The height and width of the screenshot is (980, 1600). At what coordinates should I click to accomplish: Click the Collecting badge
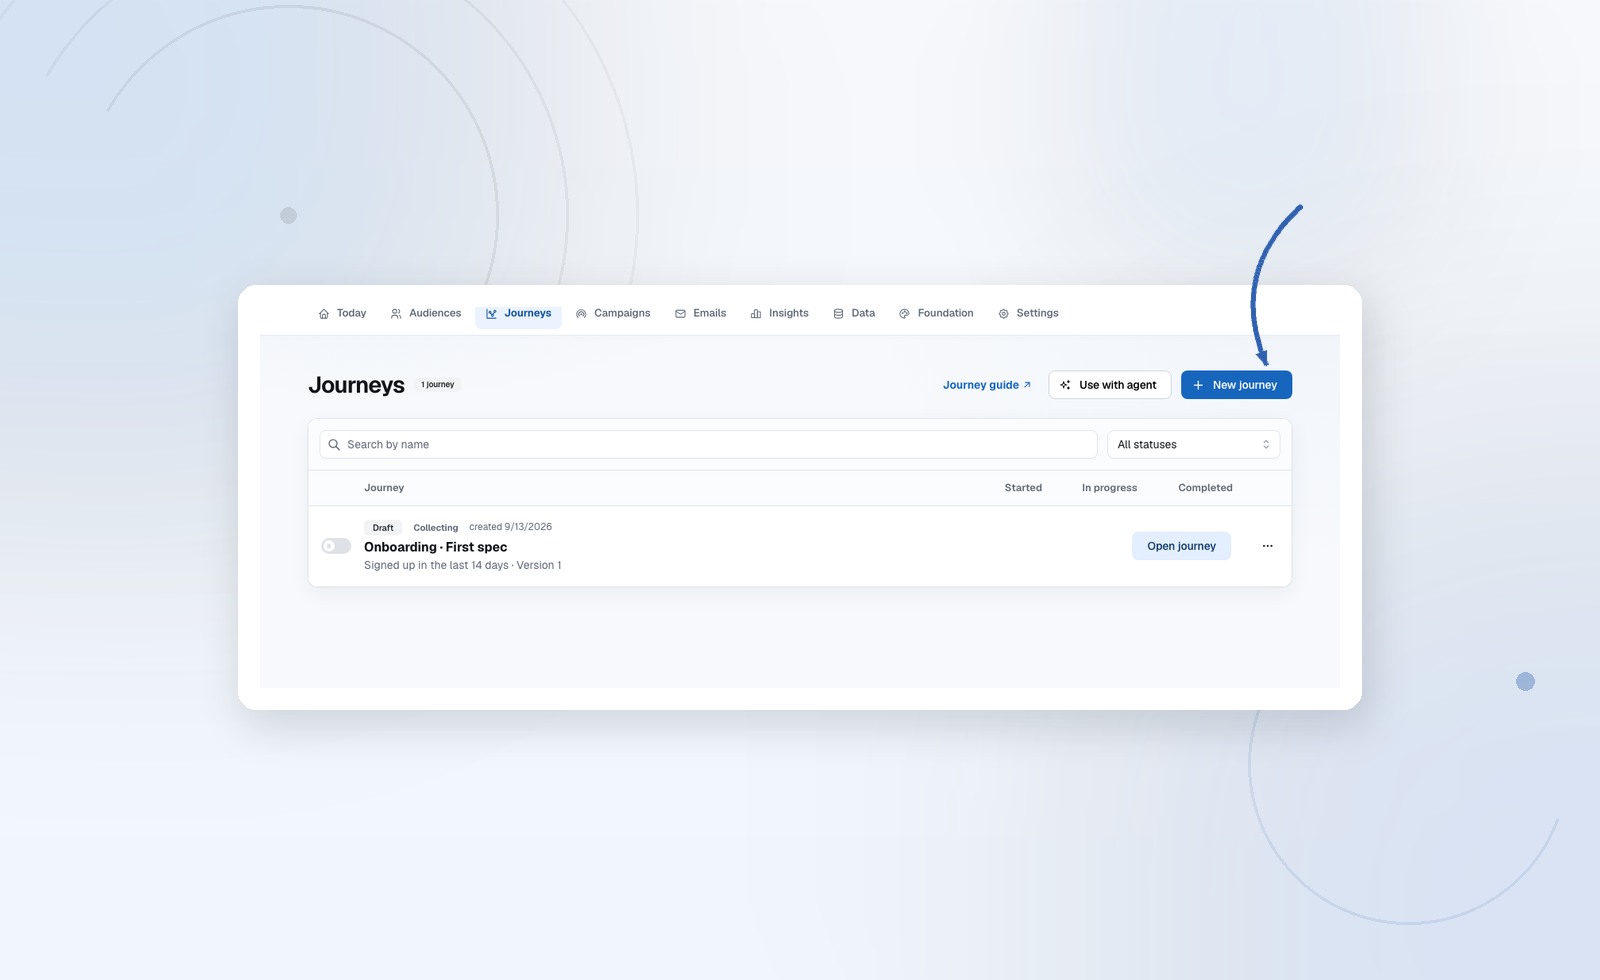click(x=435, y=527)
